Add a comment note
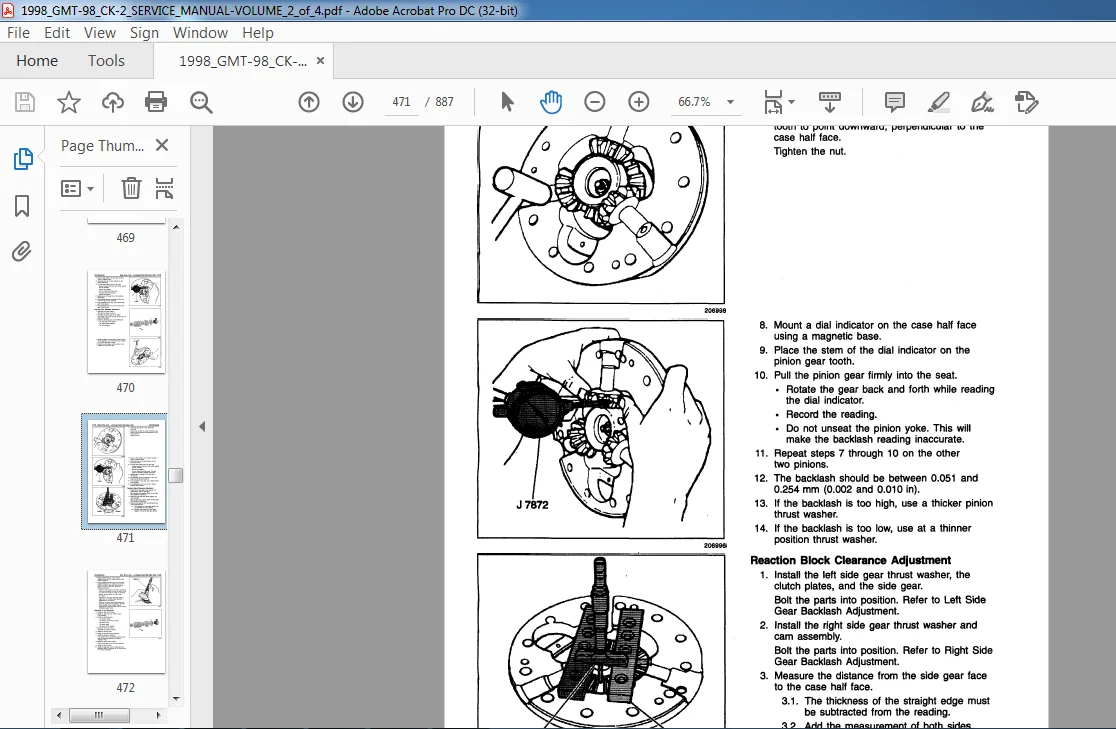 (x=895, y=102)
